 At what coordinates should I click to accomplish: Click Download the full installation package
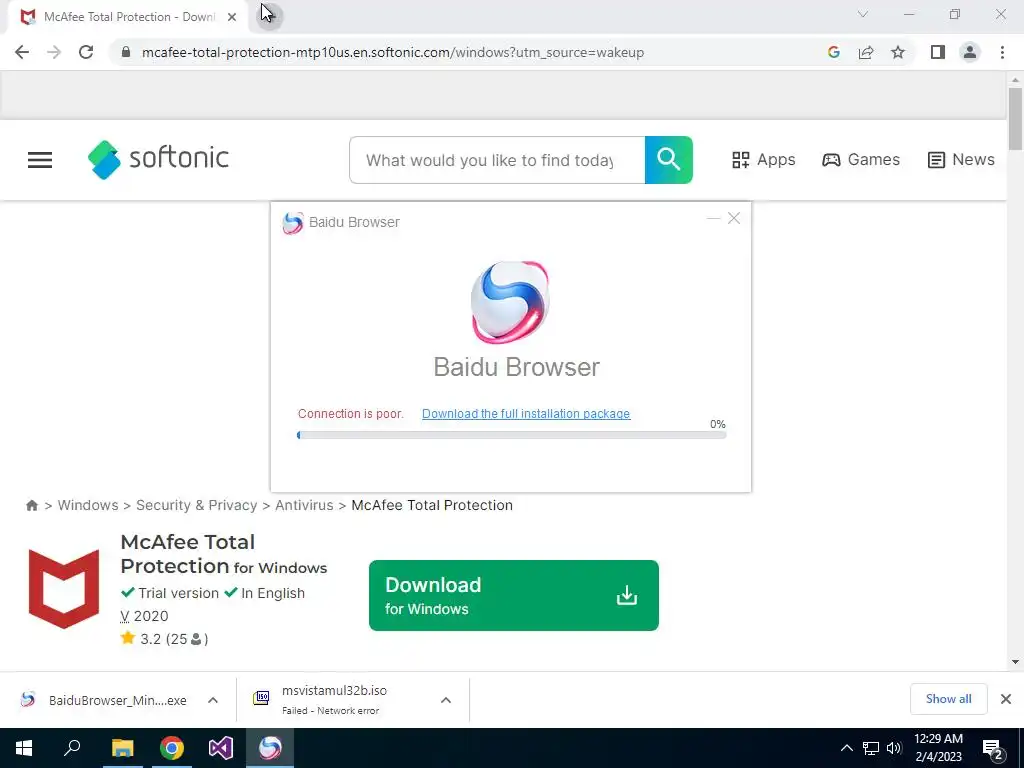(x=526, y=414)
